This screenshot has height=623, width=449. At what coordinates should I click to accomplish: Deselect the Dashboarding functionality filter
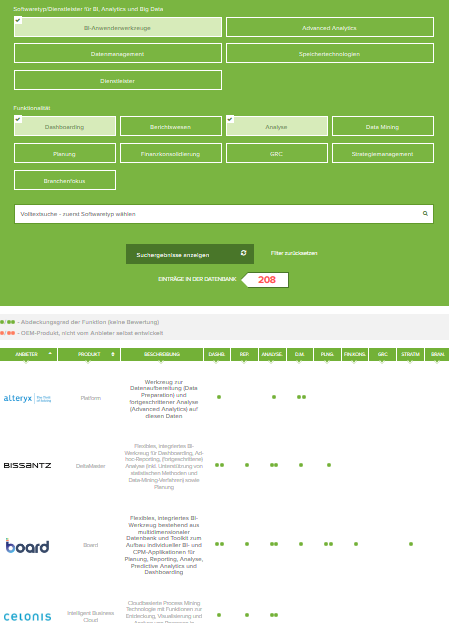click(x=65, y=126)
